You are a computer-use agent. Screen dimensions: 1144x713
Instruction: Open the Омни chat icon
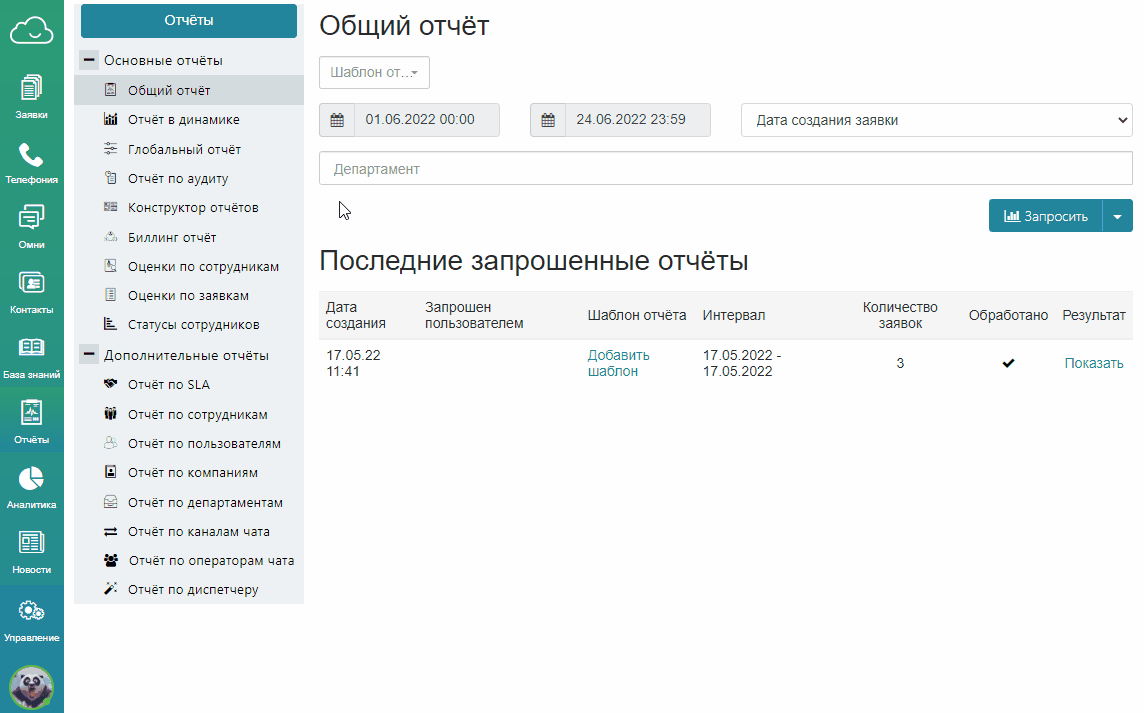click(31, 217)
